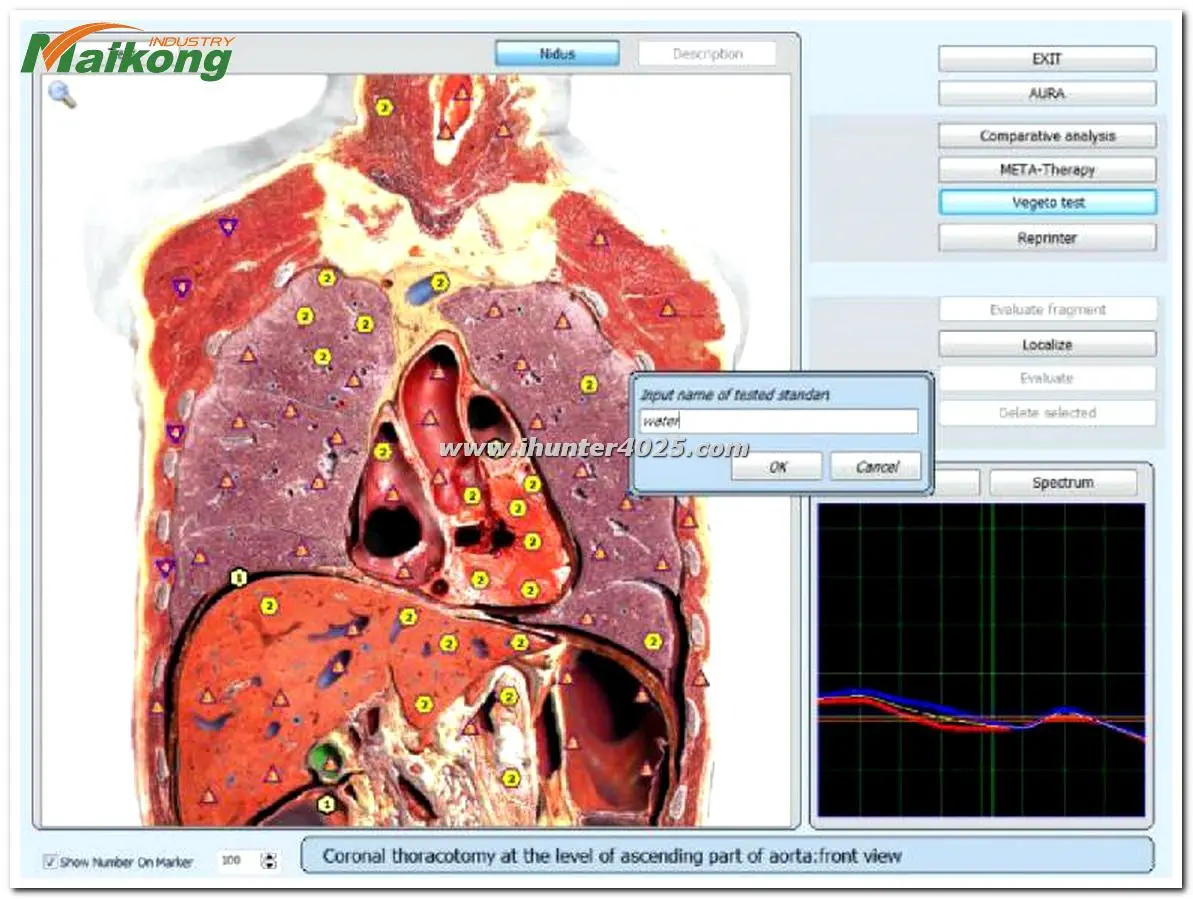Click the text field containing "water"

[x=778, y=421]
